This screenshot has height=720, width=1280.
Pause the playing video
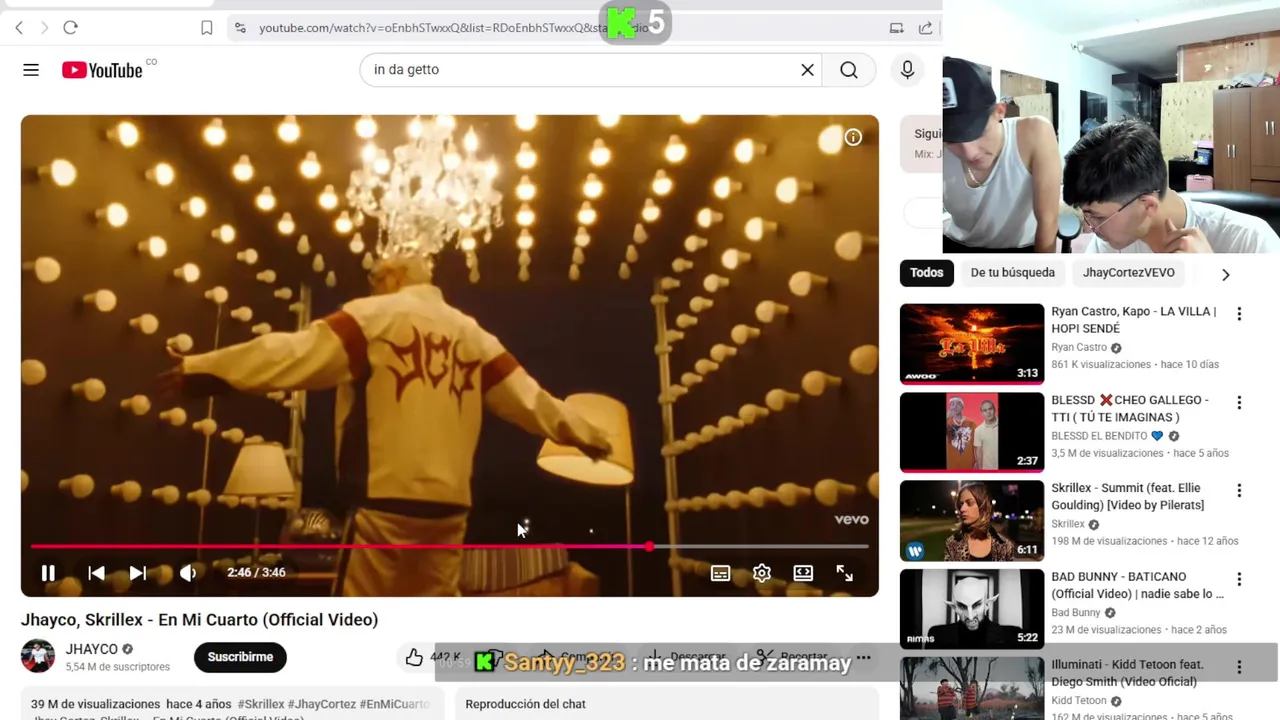coord(48,573)
